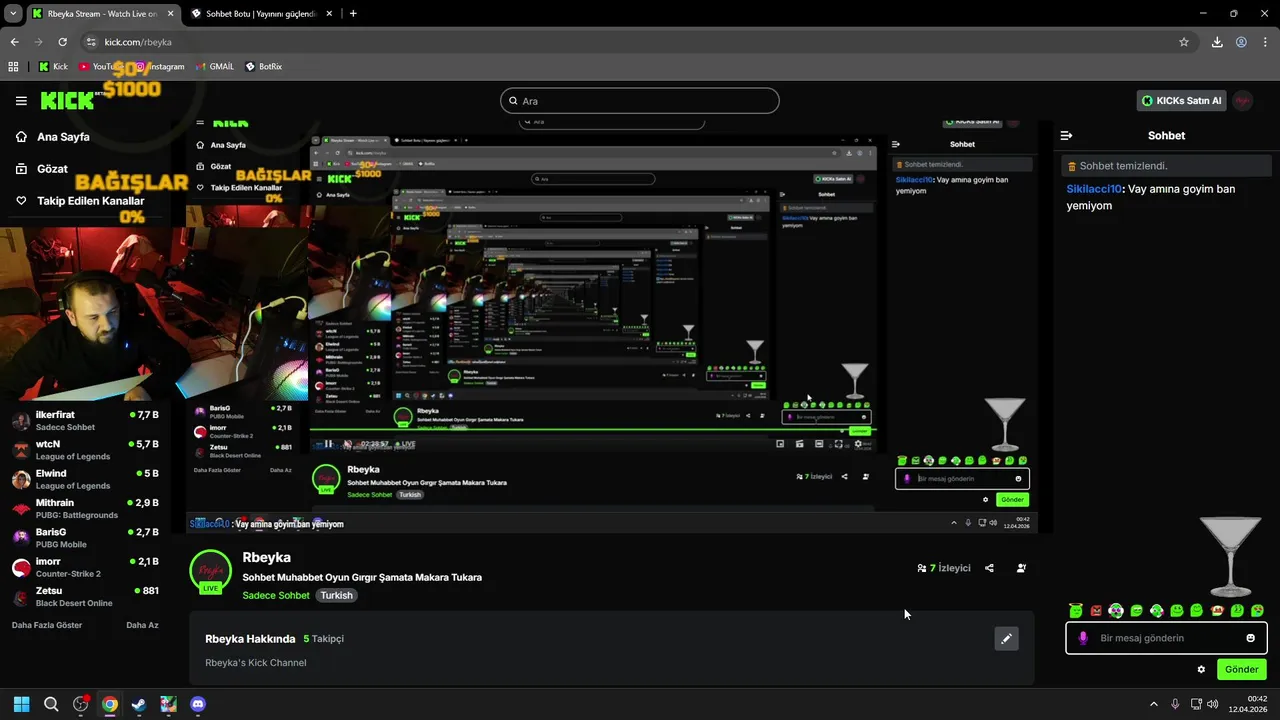
Task: Reload the page
Action: point(62,42)
